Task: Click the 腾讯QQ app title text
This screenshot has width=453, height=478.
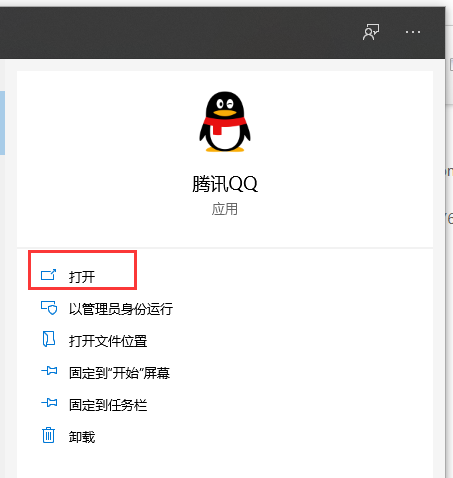Action: (x=225, y=184)
